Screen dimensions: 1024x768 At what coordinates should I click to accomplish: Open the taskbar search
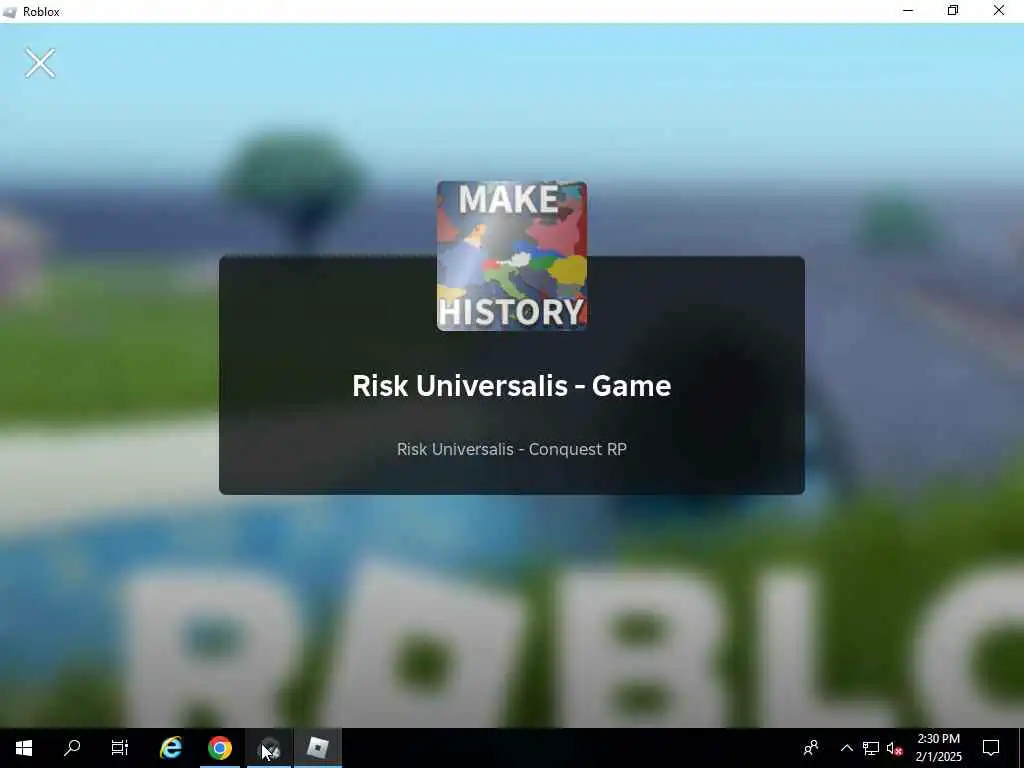pos(72,748)
